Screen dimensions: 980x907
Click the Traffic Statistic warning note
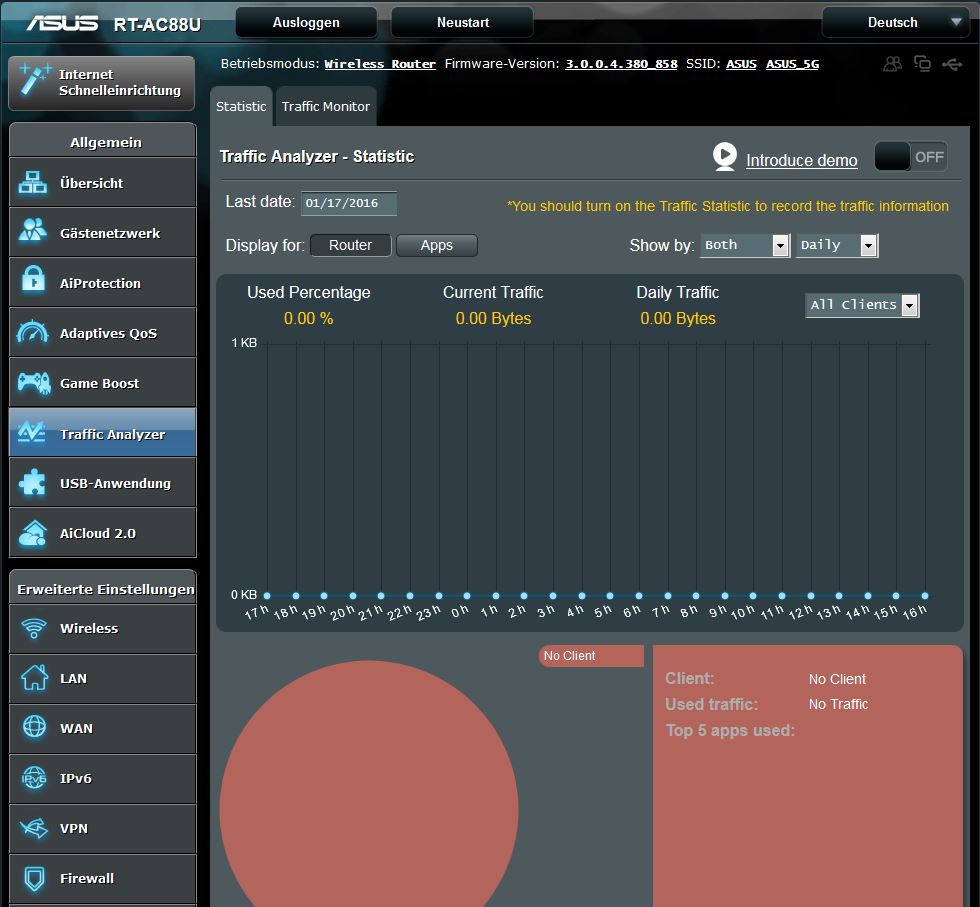(728, 206)
